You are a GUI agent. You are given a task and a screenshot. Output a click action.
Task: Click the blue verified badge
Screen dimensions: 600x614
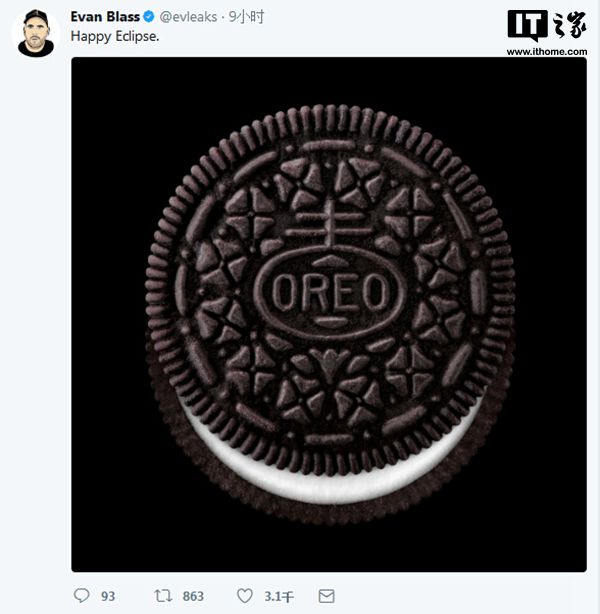coord(149,16)
